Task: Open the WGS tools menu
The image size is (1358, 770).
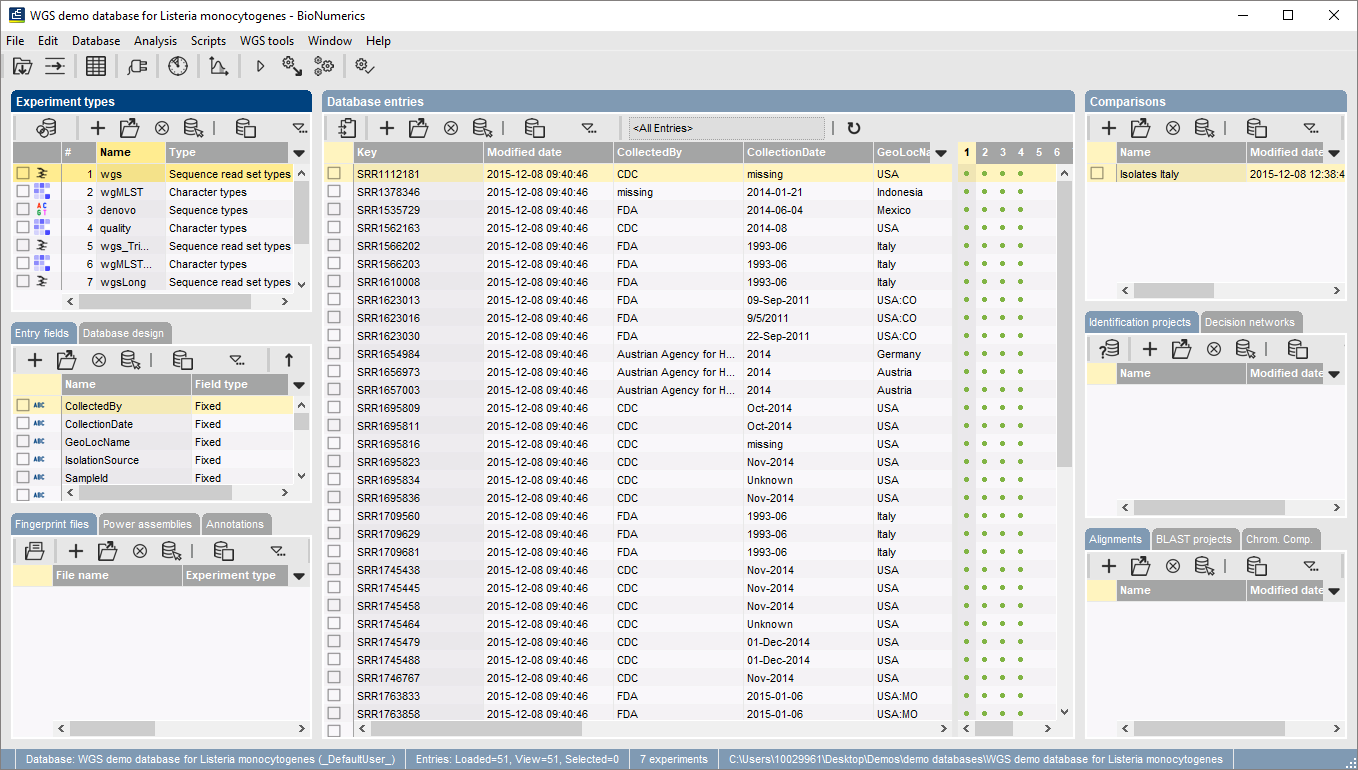Action: 266,41
